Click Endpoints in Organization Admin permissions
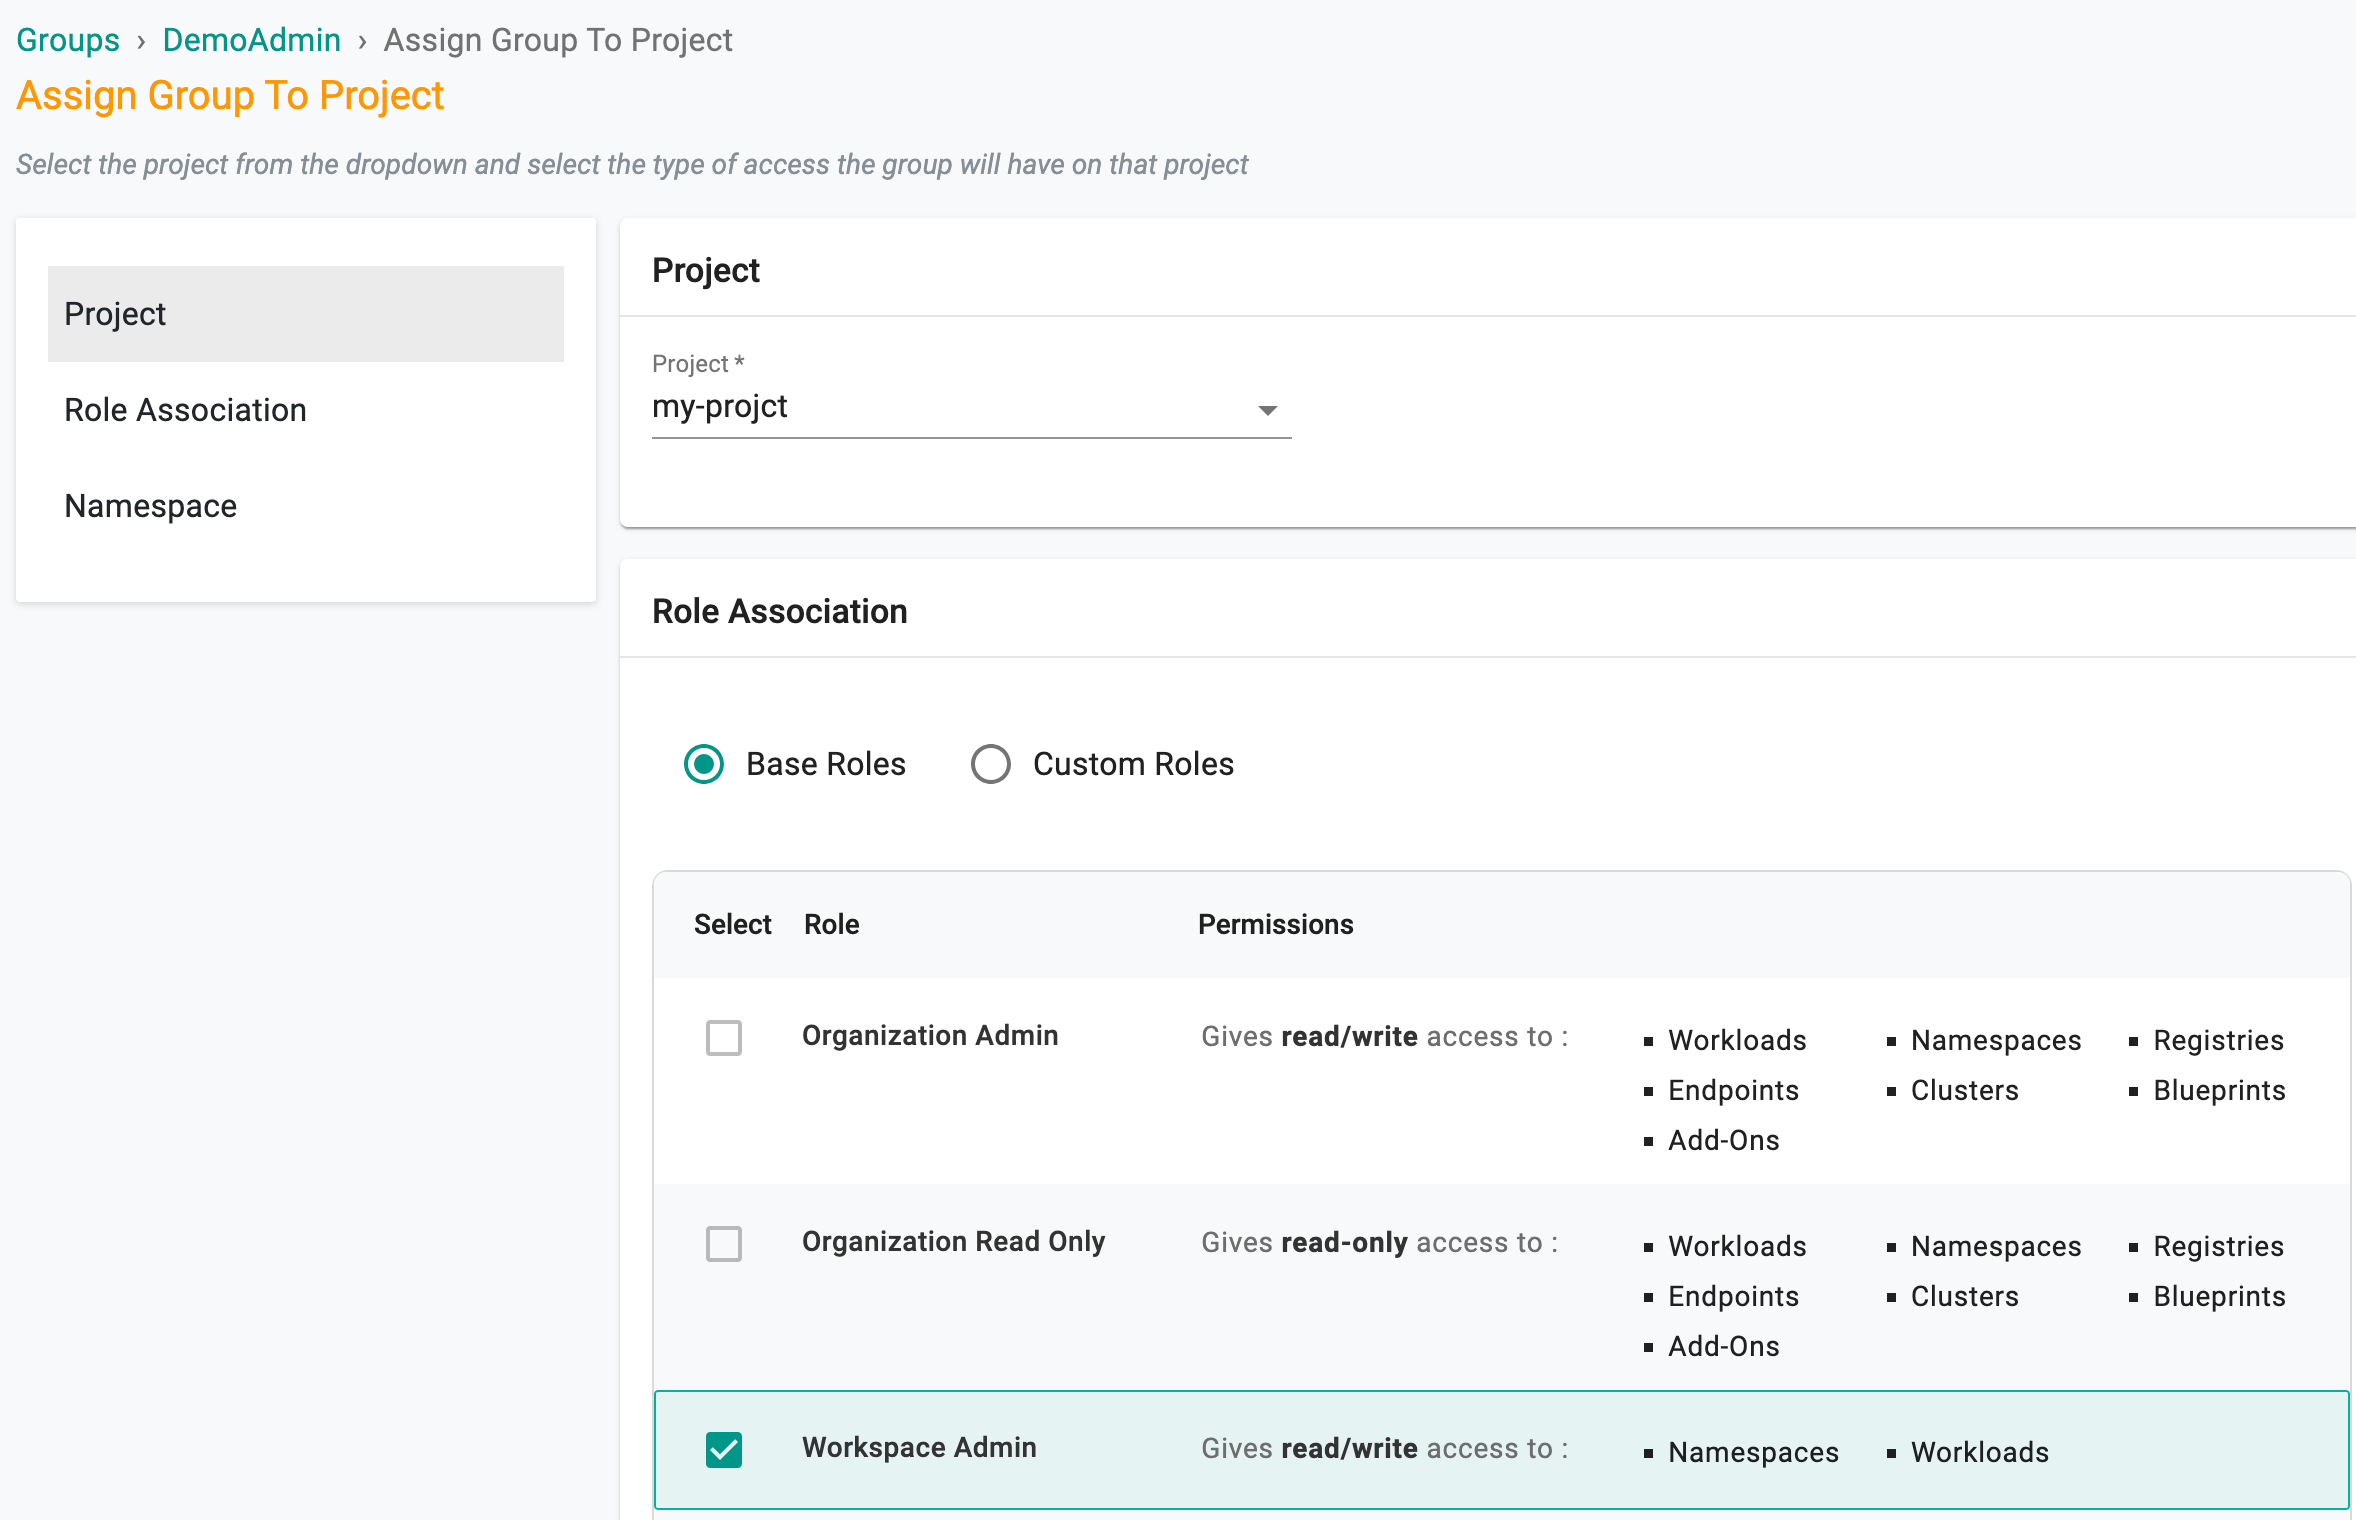The width and height of the screenshot is (2356, 1520). pyautogui.click(x=1733, y=1090)
